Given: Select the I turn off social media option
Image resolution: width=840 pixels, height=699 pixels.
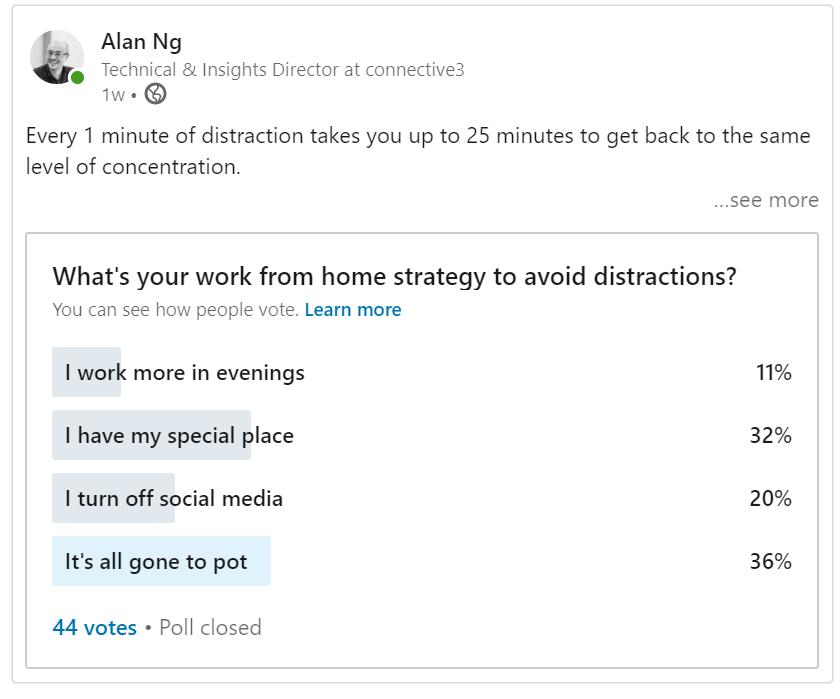Looking at the screenshot, I should pos(422,498).
